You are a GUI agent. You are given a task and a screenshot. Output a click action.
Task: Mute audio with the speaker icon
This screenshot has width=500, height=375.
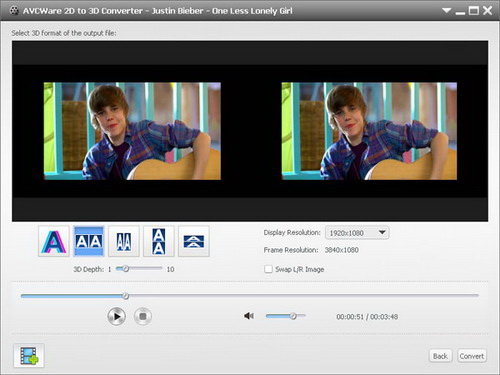pos(249,316)
